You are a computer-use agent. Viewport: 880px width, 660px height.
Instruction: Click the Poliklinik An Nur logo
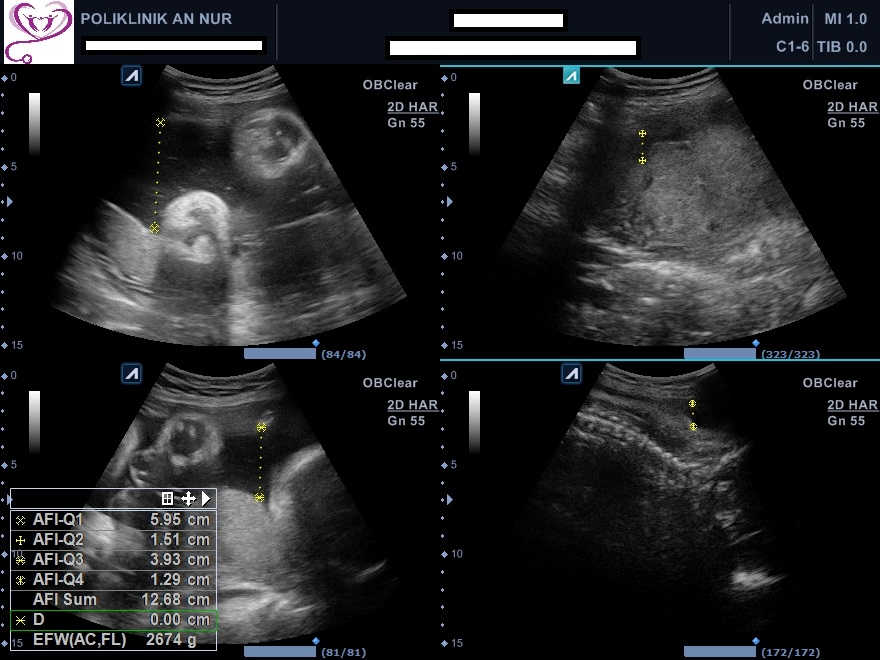tap(38, 32)
